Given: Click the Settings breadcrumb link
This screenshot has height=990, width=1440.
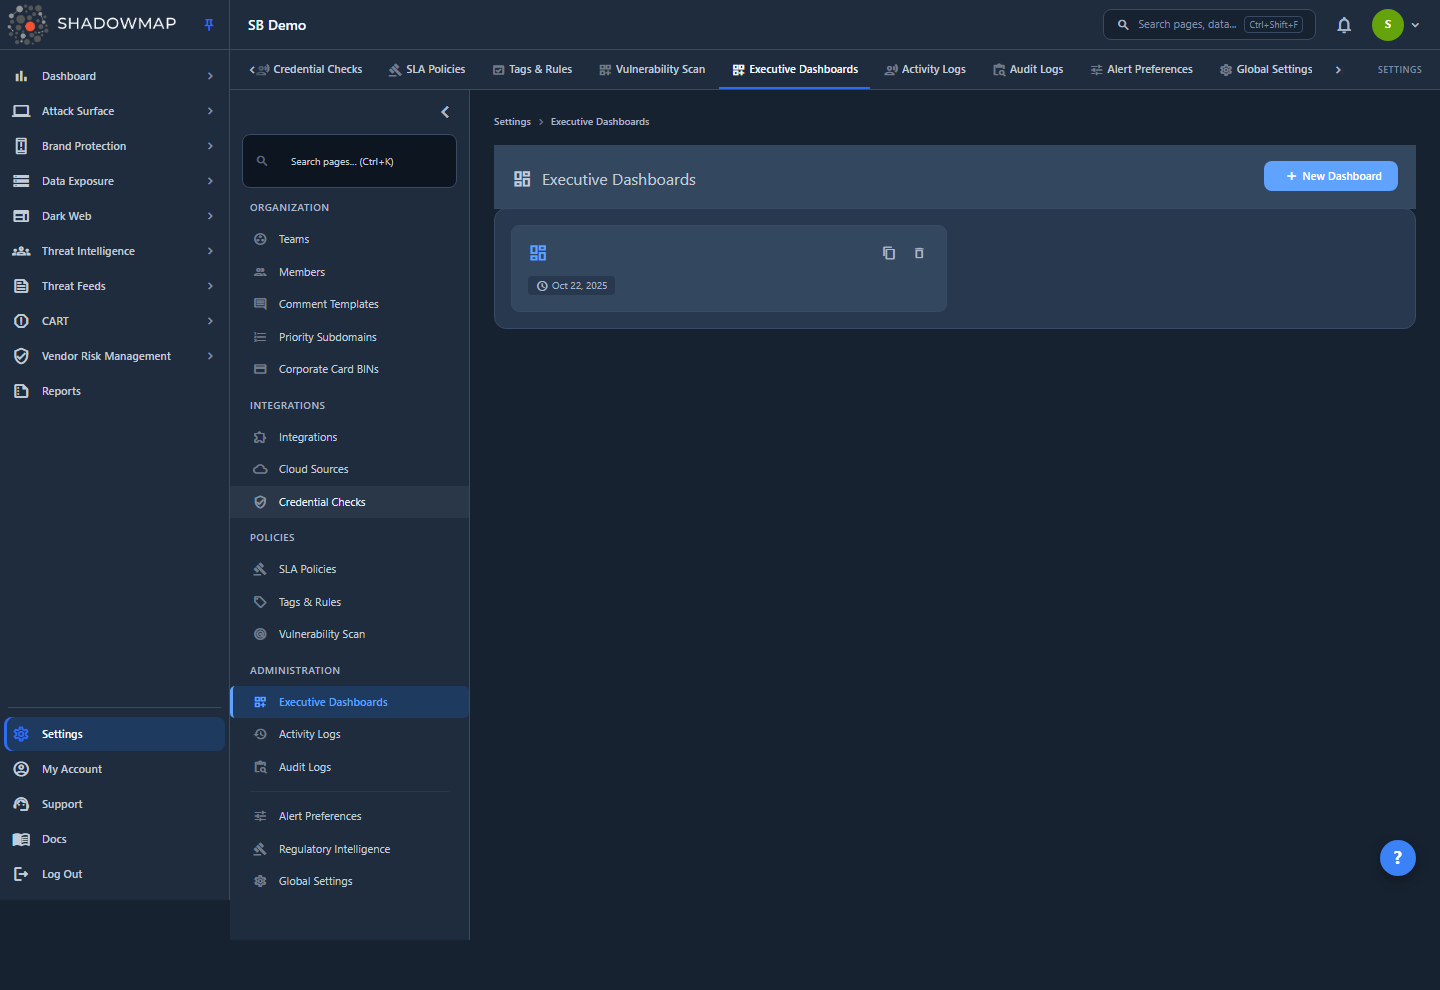Looking at the screenshot, I should (512, 122).
